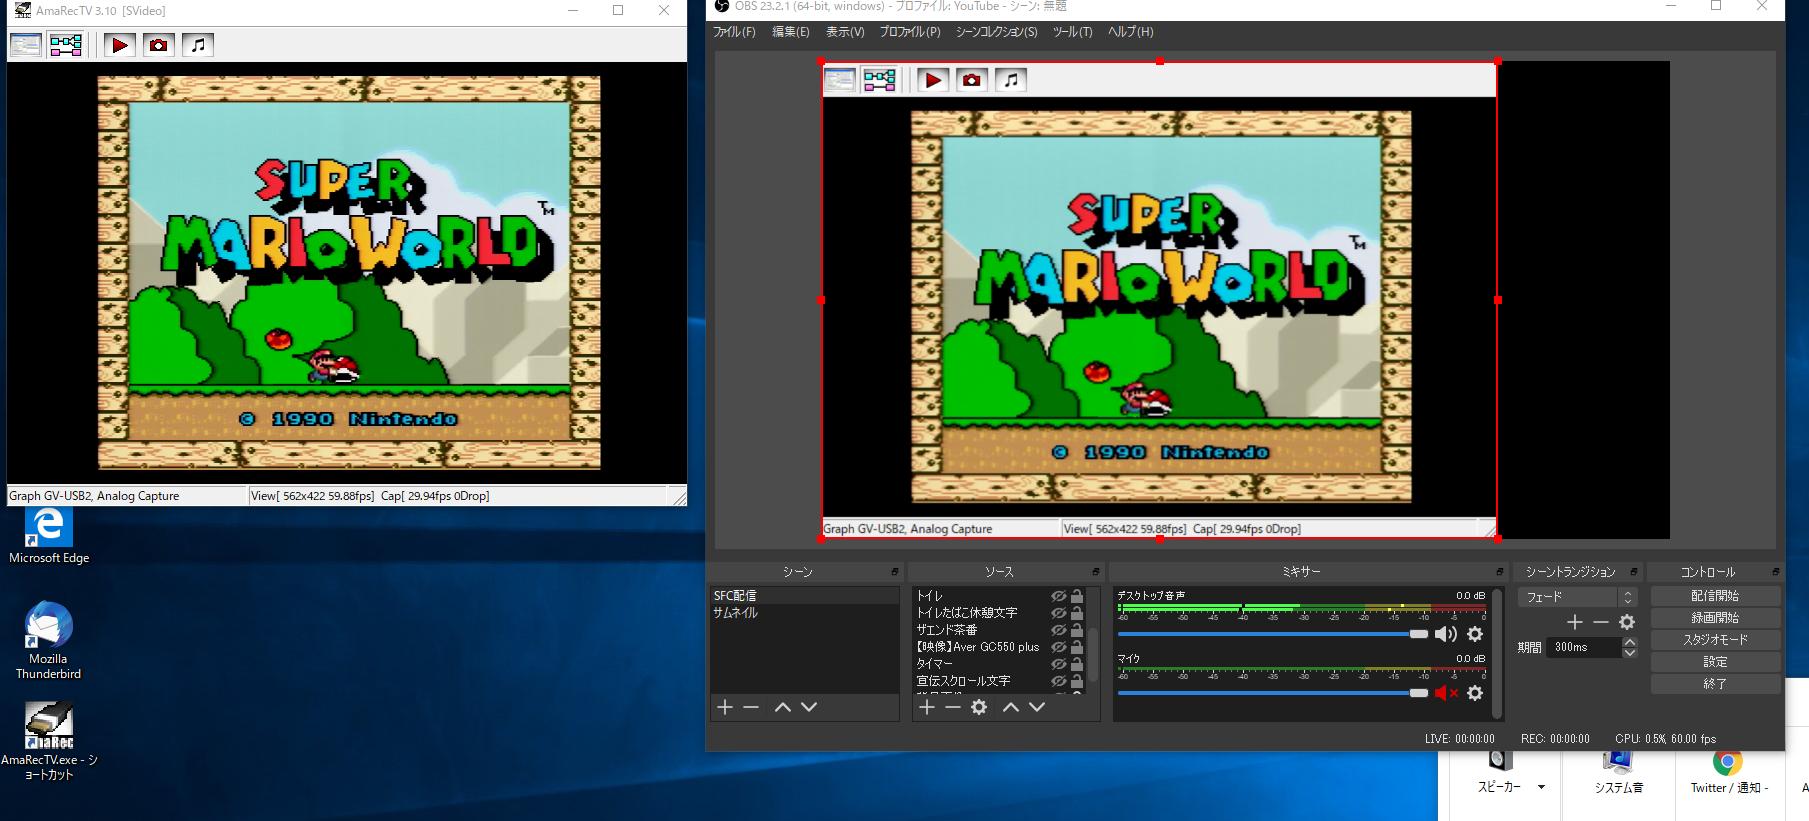The height and width of the screenshot is (821, 1809).
Task: Pop out the シーン dock panel
Action: coord(895,572)
